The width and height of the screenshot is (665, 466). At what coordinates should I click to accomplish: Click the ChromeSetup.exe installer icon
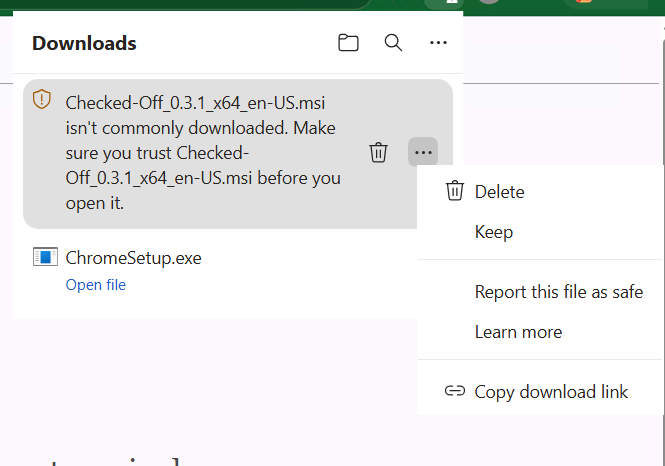(x=45, y=257)
